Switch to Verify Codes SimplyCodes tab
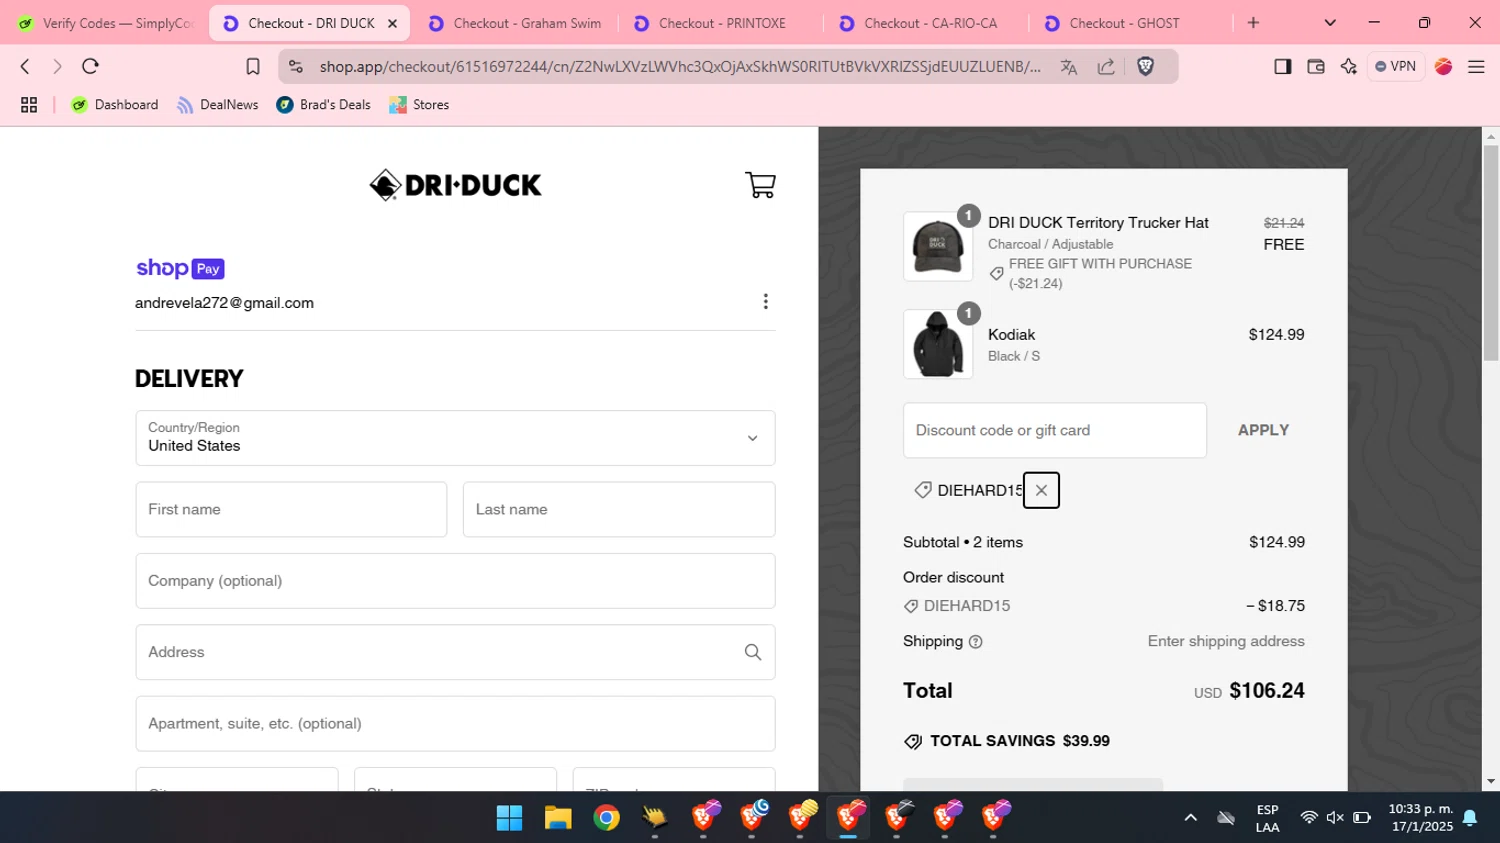The height and width of the screenshot is (843, 1500). click(x=105, y=23)
